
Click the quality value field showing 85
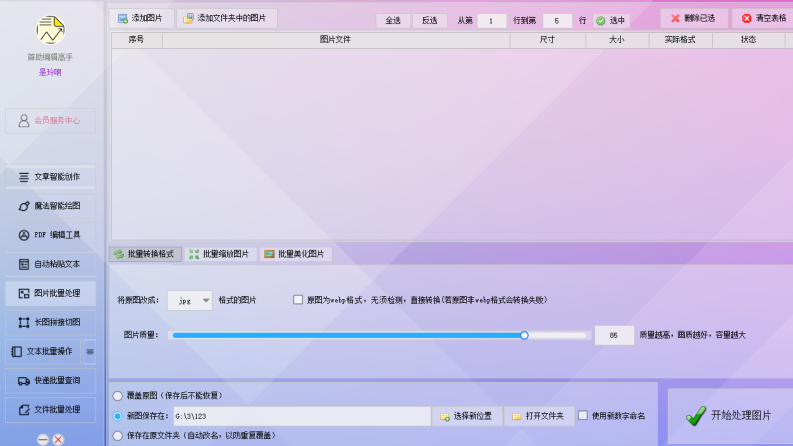614,335
